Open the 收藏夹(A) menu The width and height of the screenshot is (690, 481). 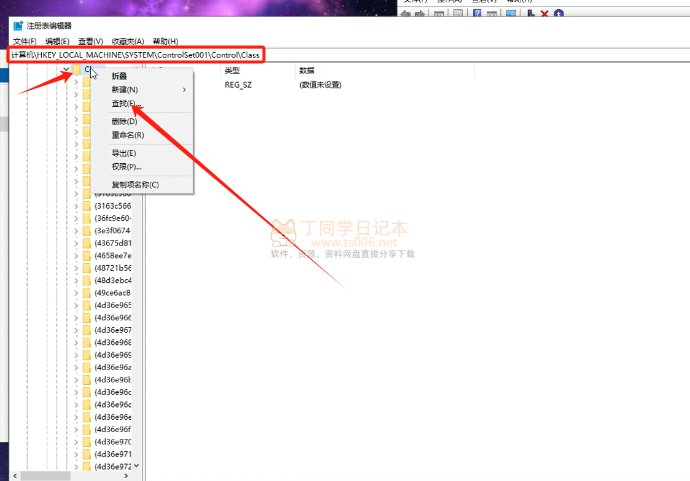coord(128,41)
